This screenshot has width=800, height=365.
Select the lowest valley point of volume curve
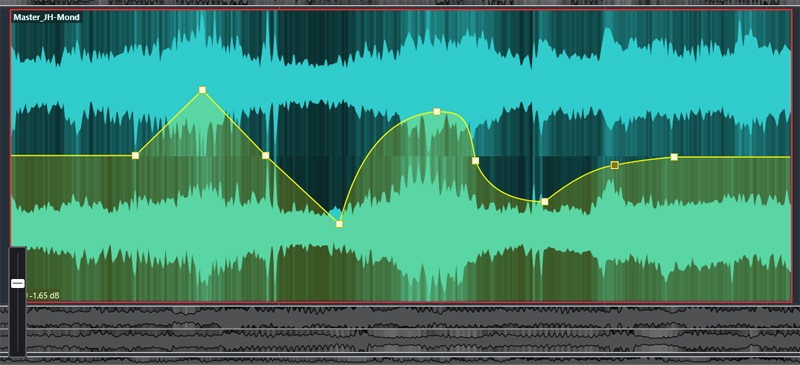coord(339,224)
